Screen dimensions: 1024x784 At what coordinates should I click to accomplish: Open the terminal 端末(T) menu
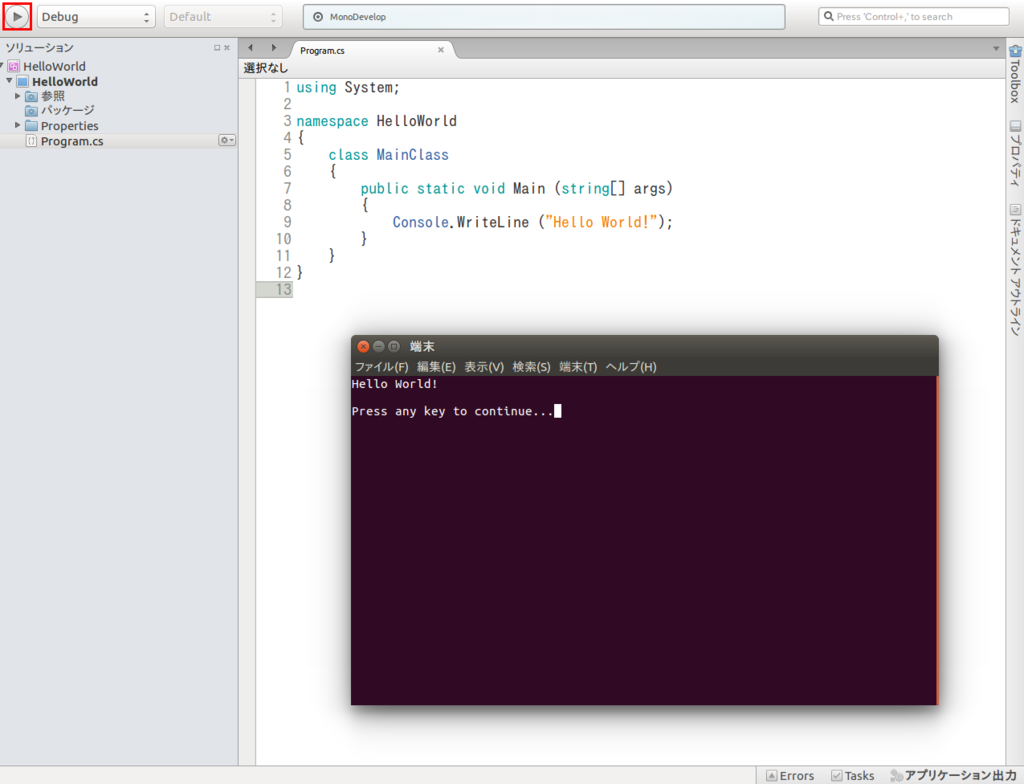pyautogui.click(x=578, y=367)
